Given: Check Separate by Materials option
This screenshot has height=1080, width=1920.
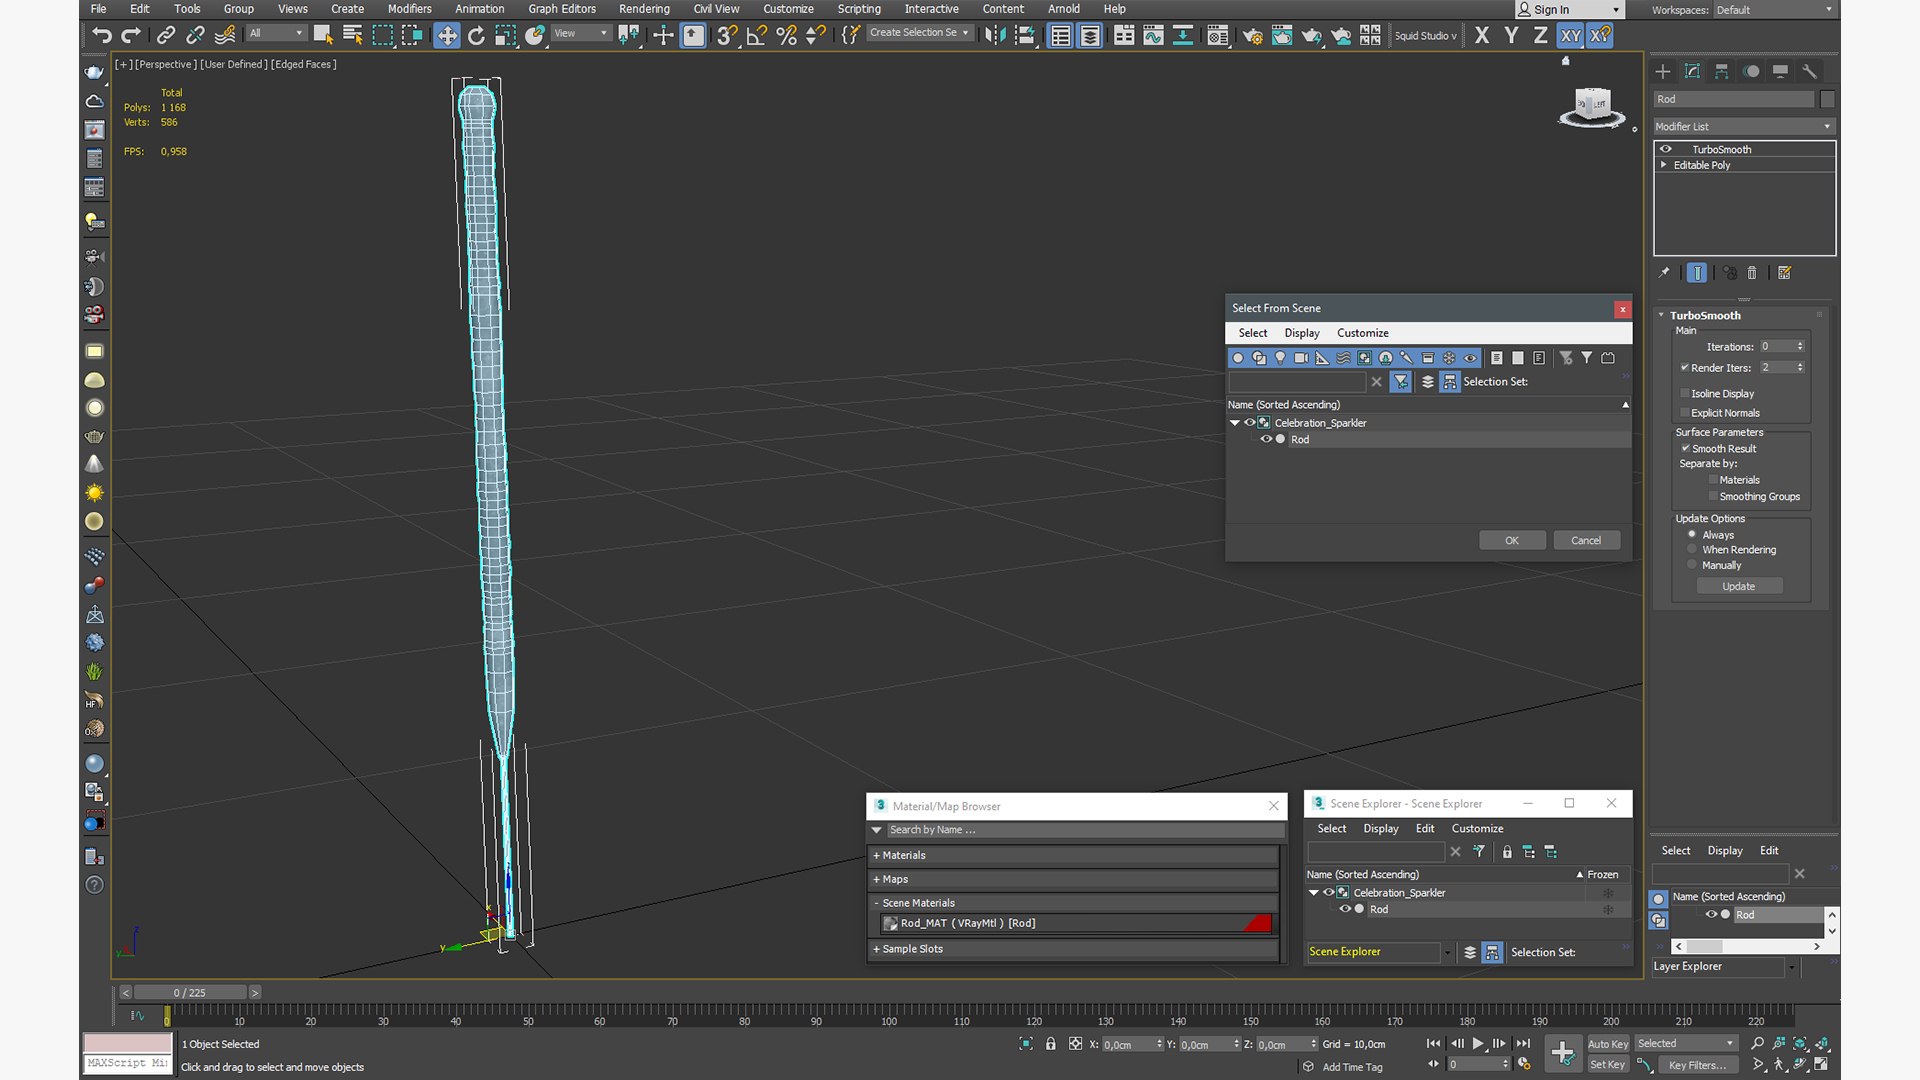Looking at the screenshot, I should point(1713,480).
